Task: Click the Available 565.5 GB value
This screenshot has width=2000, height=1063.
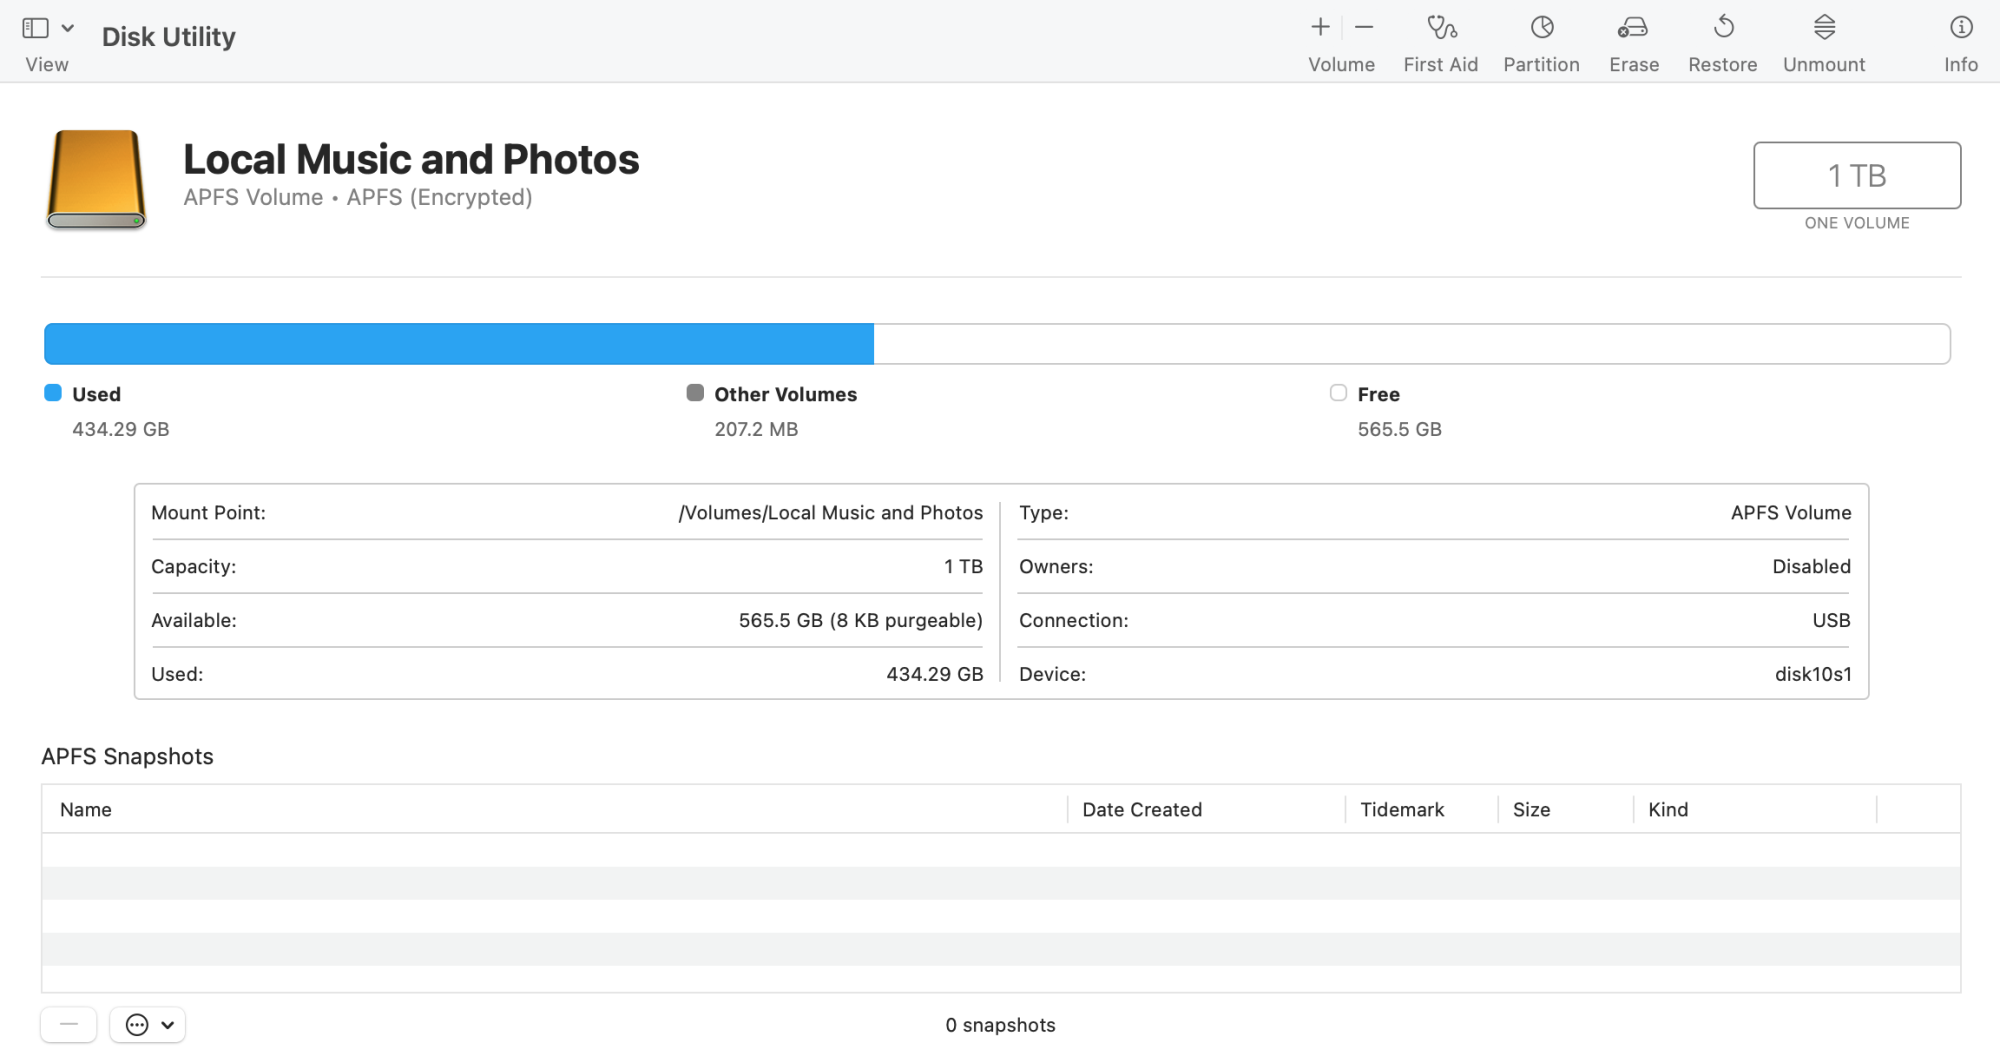Action: coord(860,620)
